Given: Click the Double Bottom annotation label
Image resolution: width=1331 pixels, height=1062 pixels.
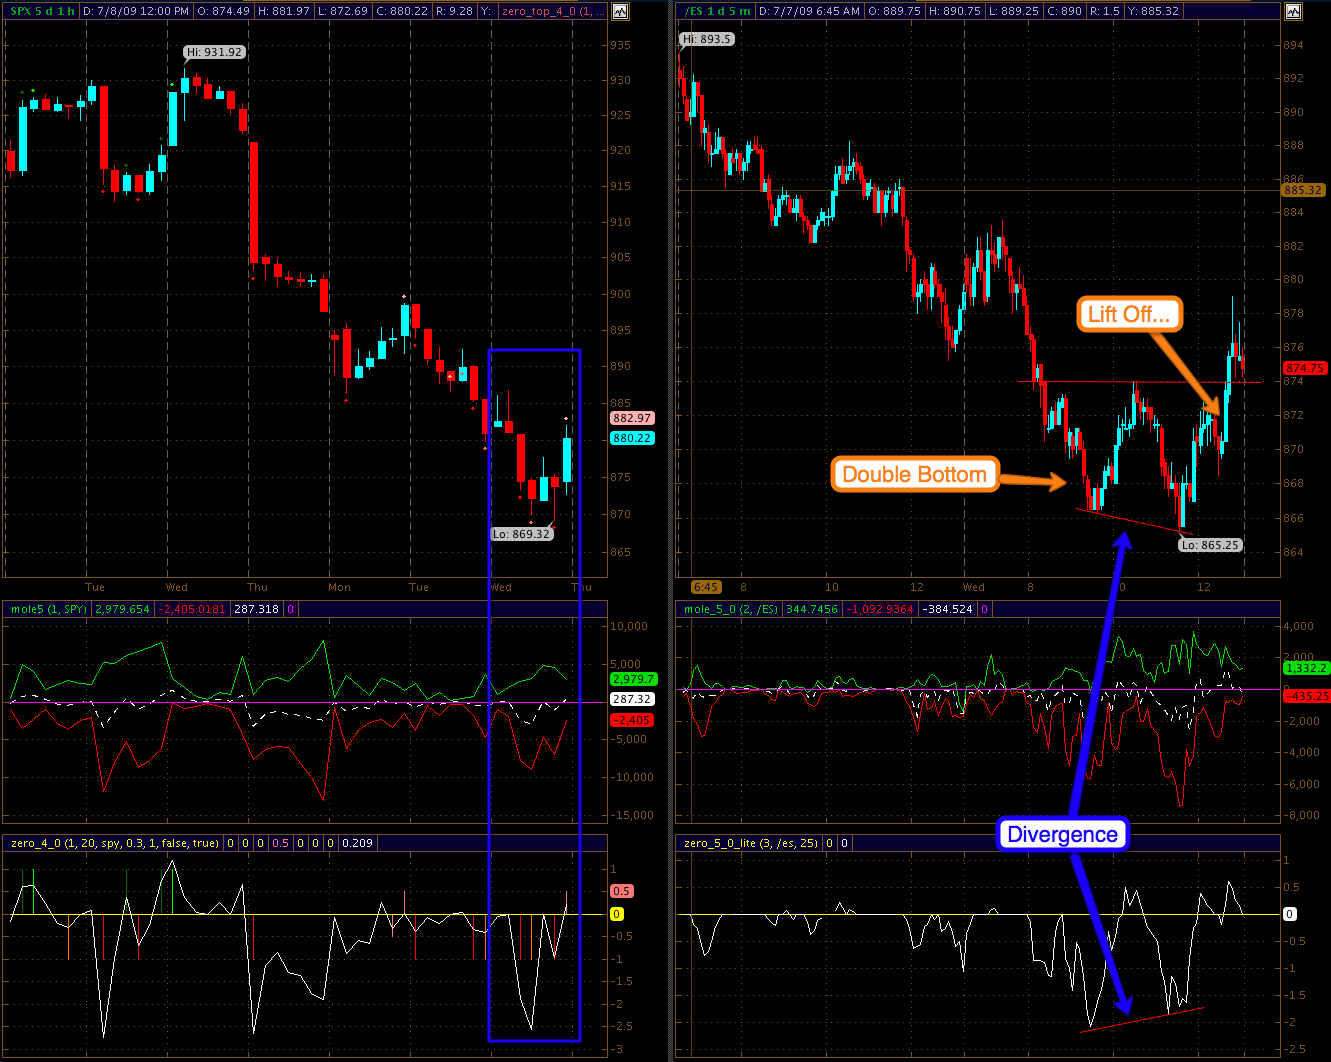Looking at the screenshot, I should point(914,475).
